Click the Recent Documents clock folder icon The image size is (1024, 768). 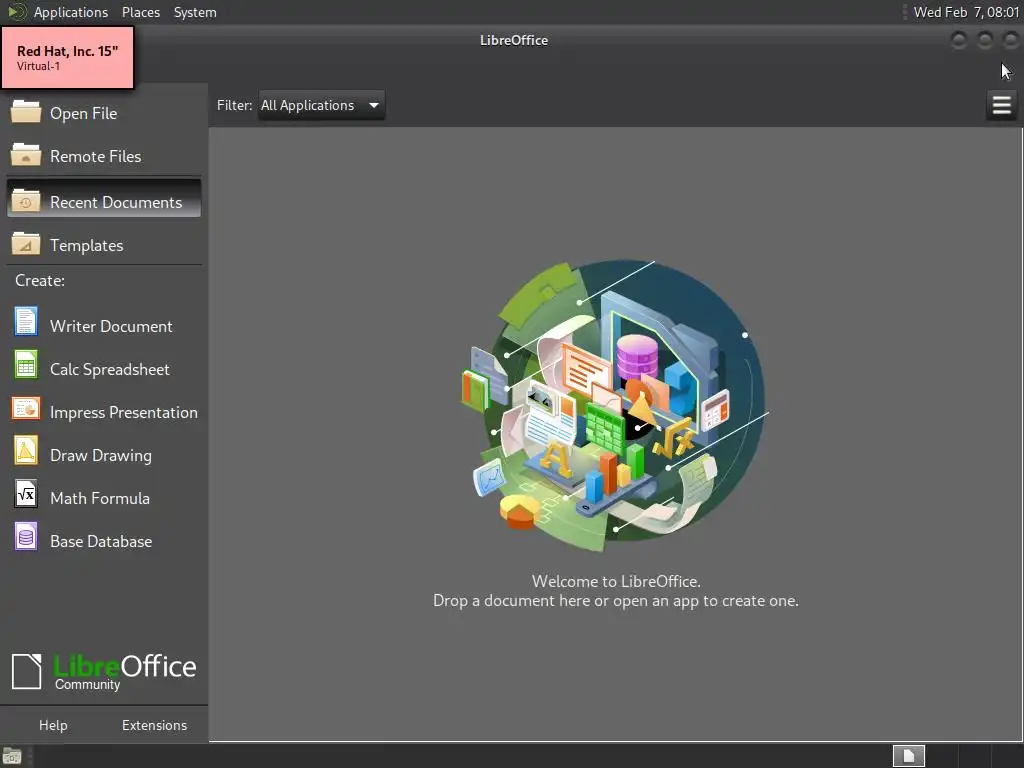coord(25,201)
